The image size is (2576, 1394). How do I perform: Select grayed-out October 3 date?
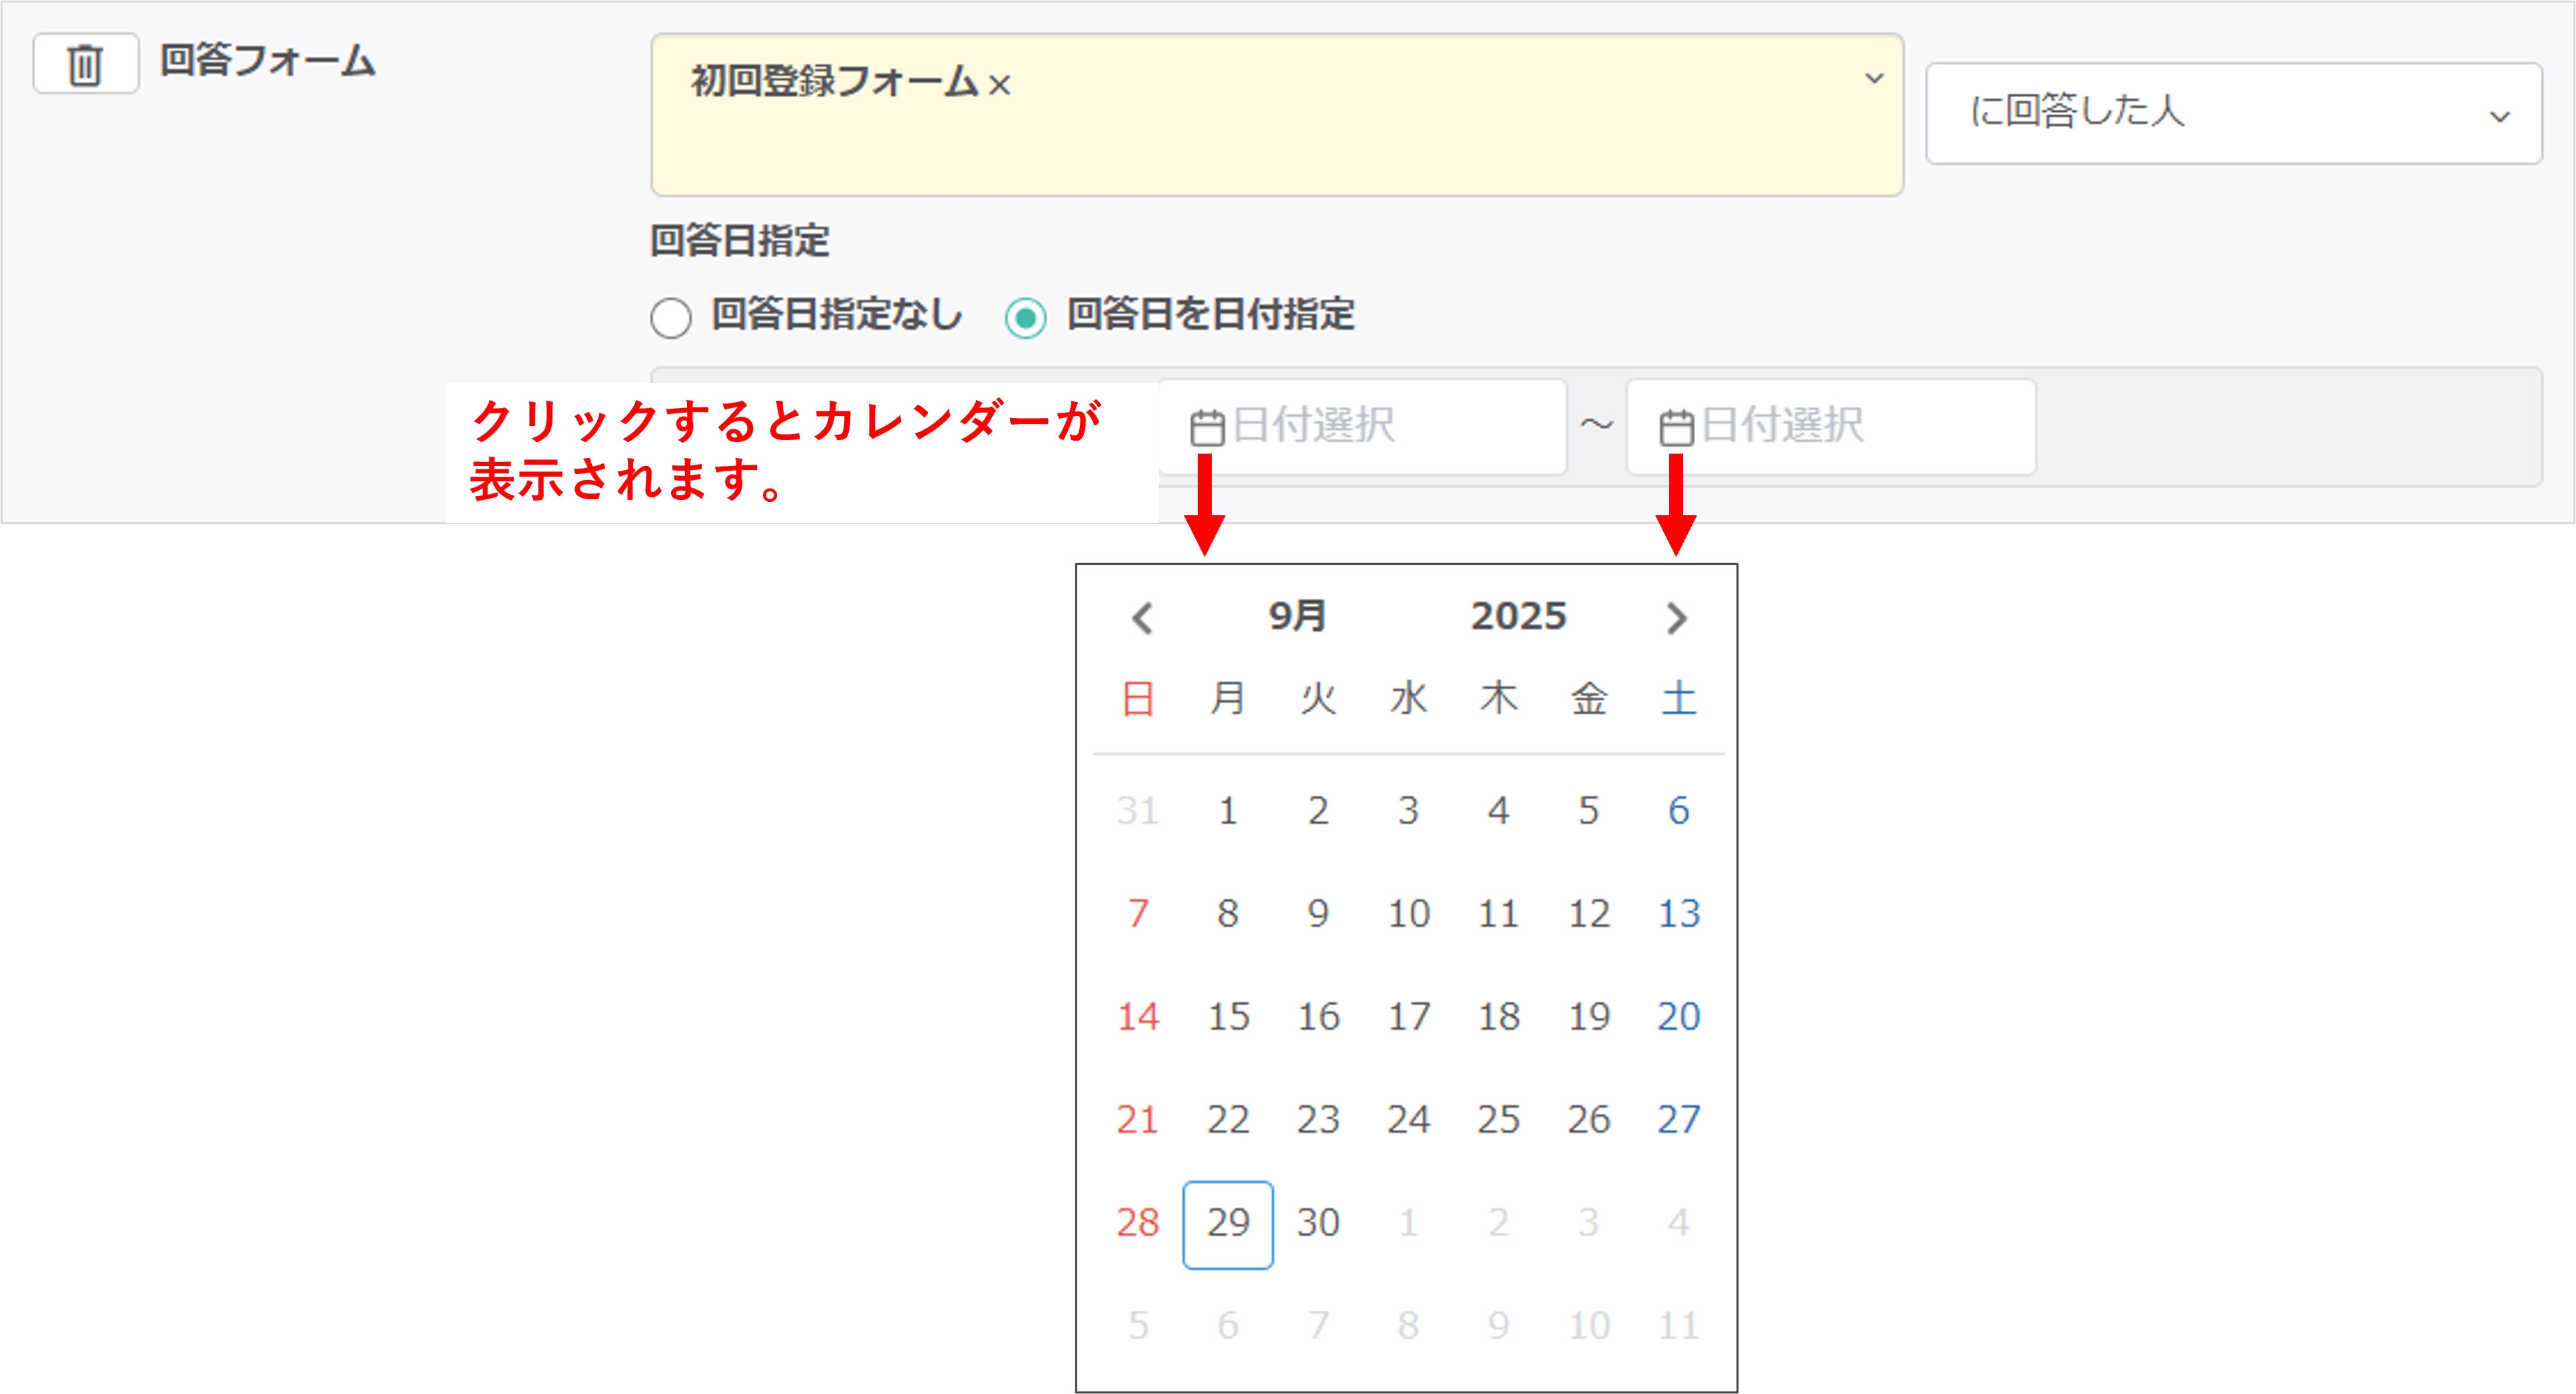pyautogui.click(x=1588, y=1223)
